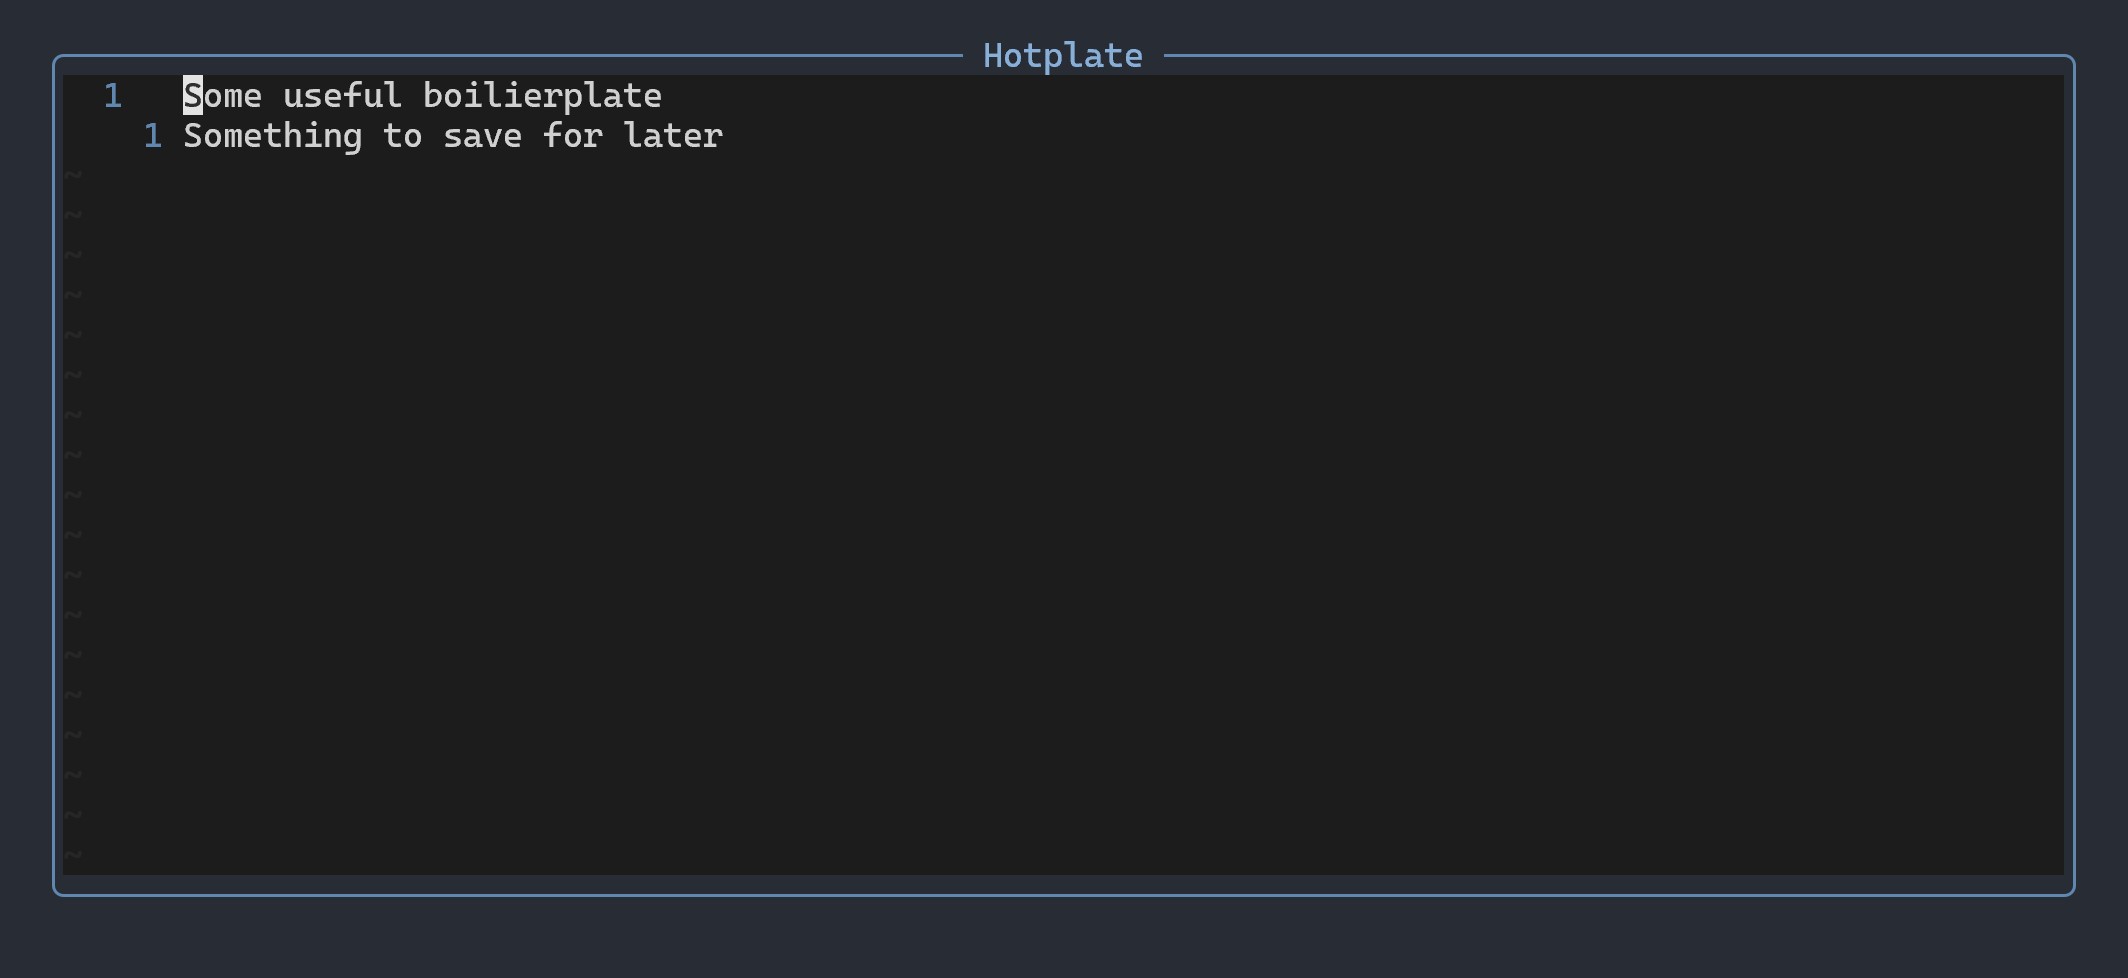Screen dimensions: 2128x978
Task: Click the first tilde empty-line marker
Action: pyautogui.click(x=72, y=176)
